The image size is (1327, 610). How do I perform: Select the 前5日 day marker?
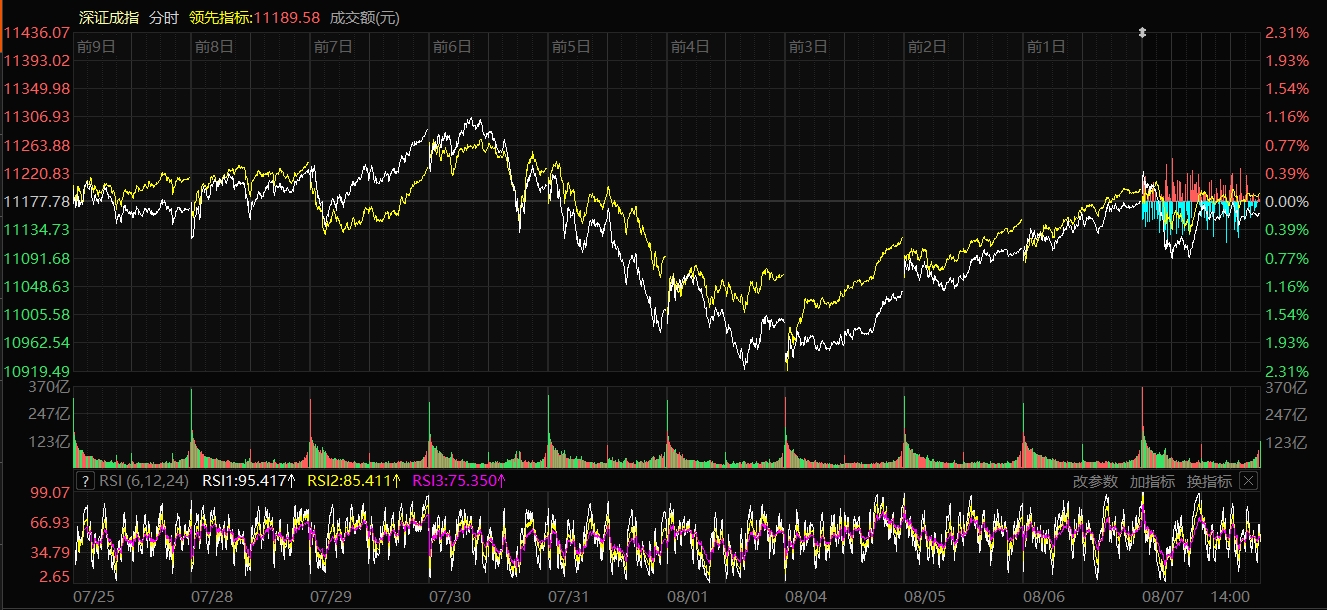[x=571, y=46]
